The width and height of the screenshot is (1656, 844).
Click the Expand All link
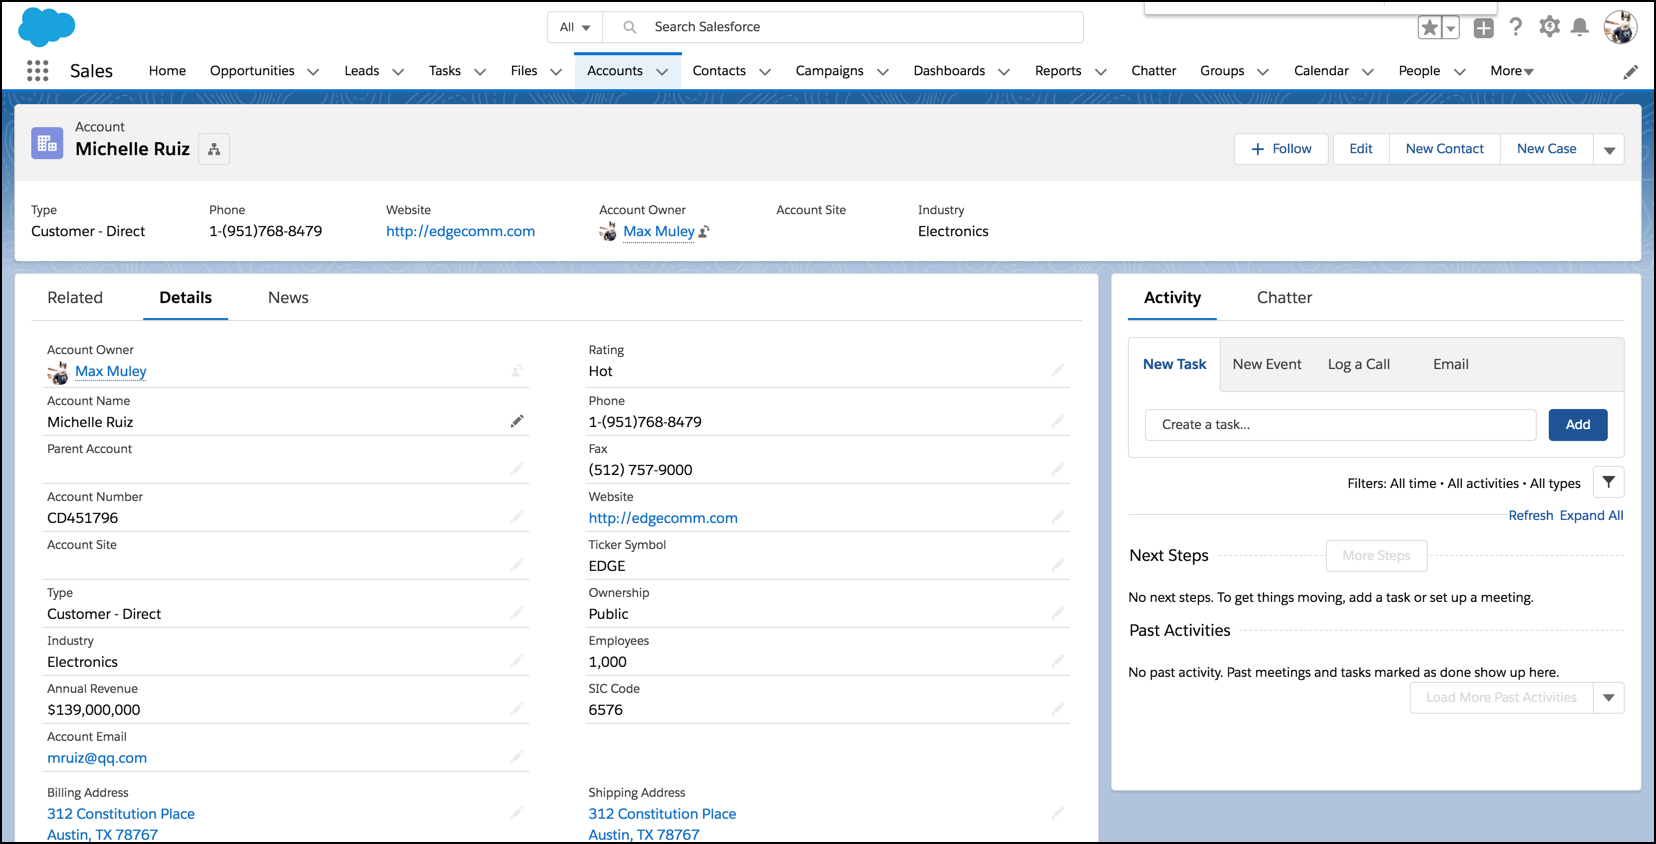coord(1592,515)
